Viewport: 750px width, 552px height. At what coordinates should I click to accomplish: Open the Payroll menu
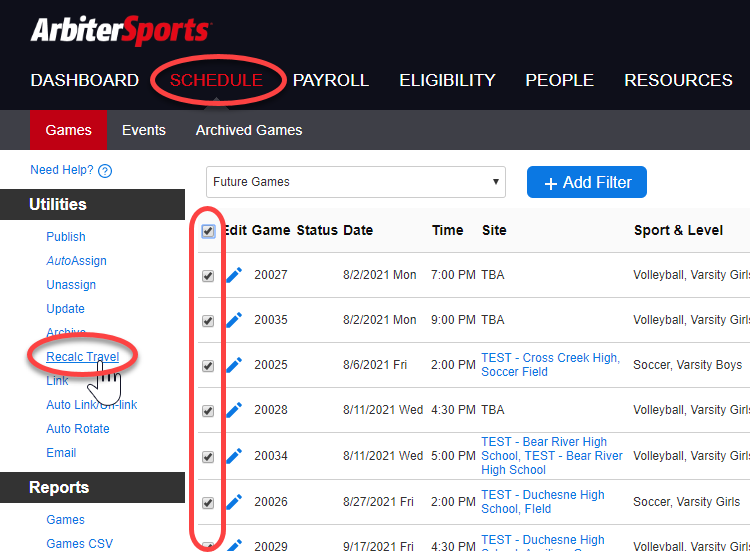click(x=331, y=80)
